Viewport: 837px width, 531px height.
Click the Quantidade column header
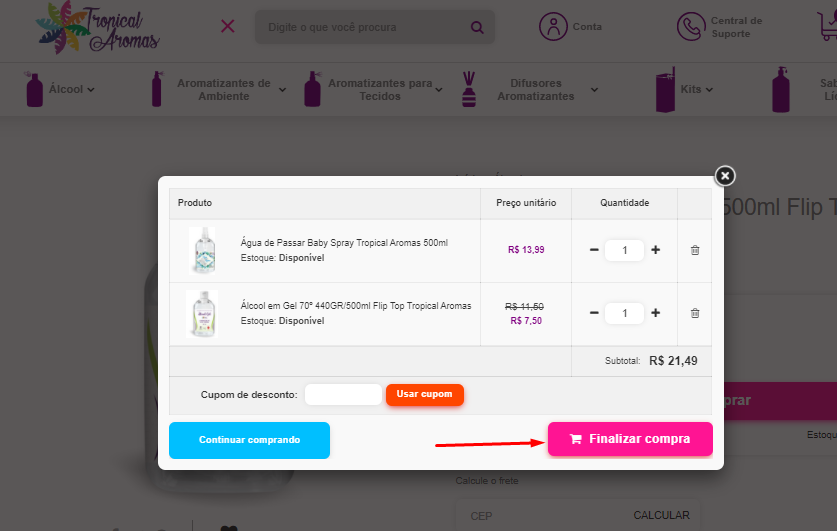[625, 203]
